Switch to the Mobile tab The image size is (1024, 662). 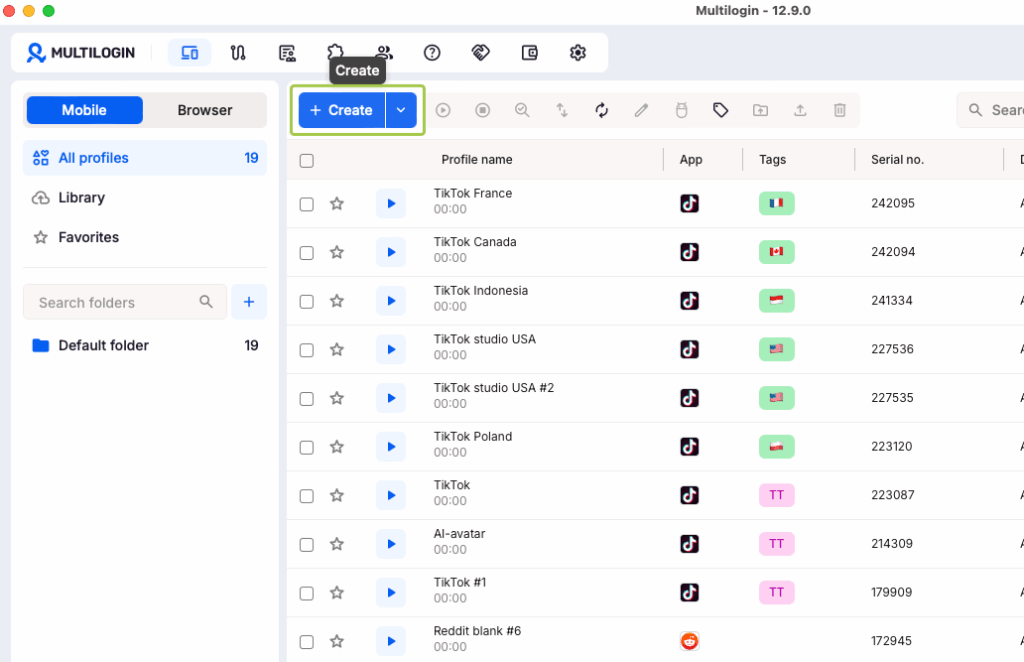tap(84, 110)
